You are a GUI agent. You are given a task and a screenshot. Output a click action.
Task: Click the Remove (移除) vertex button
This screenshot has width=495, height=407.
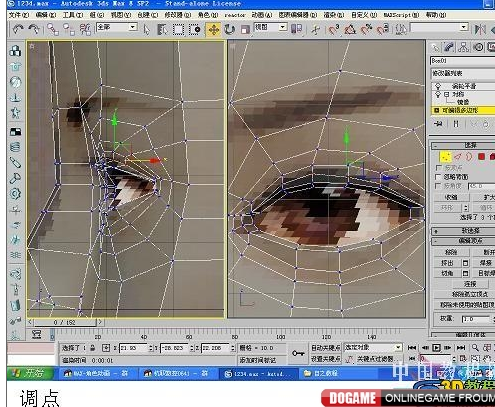click(x=451, y=252)
